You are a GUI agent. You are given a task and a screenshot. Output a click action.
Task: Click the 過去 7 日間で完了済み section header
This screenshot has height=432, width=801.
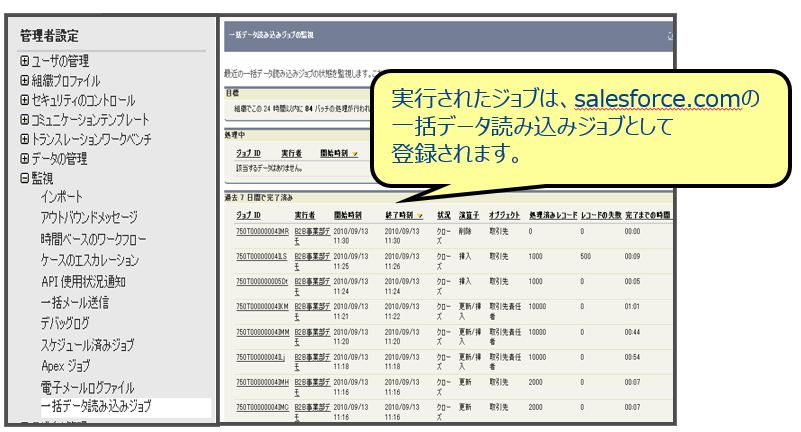(259, 198)
